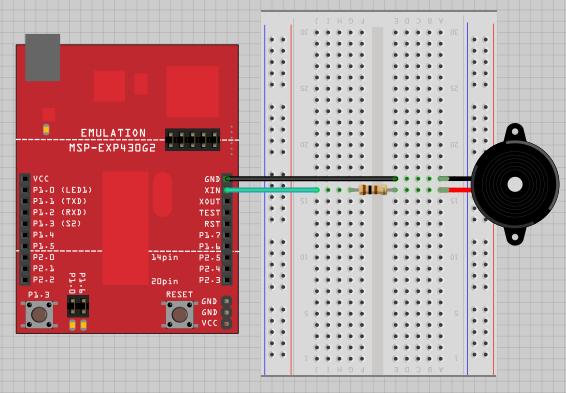Click the MSP-EXP430G2 board name text
This screenshot has height=393, width=566.
click(113, 148)
